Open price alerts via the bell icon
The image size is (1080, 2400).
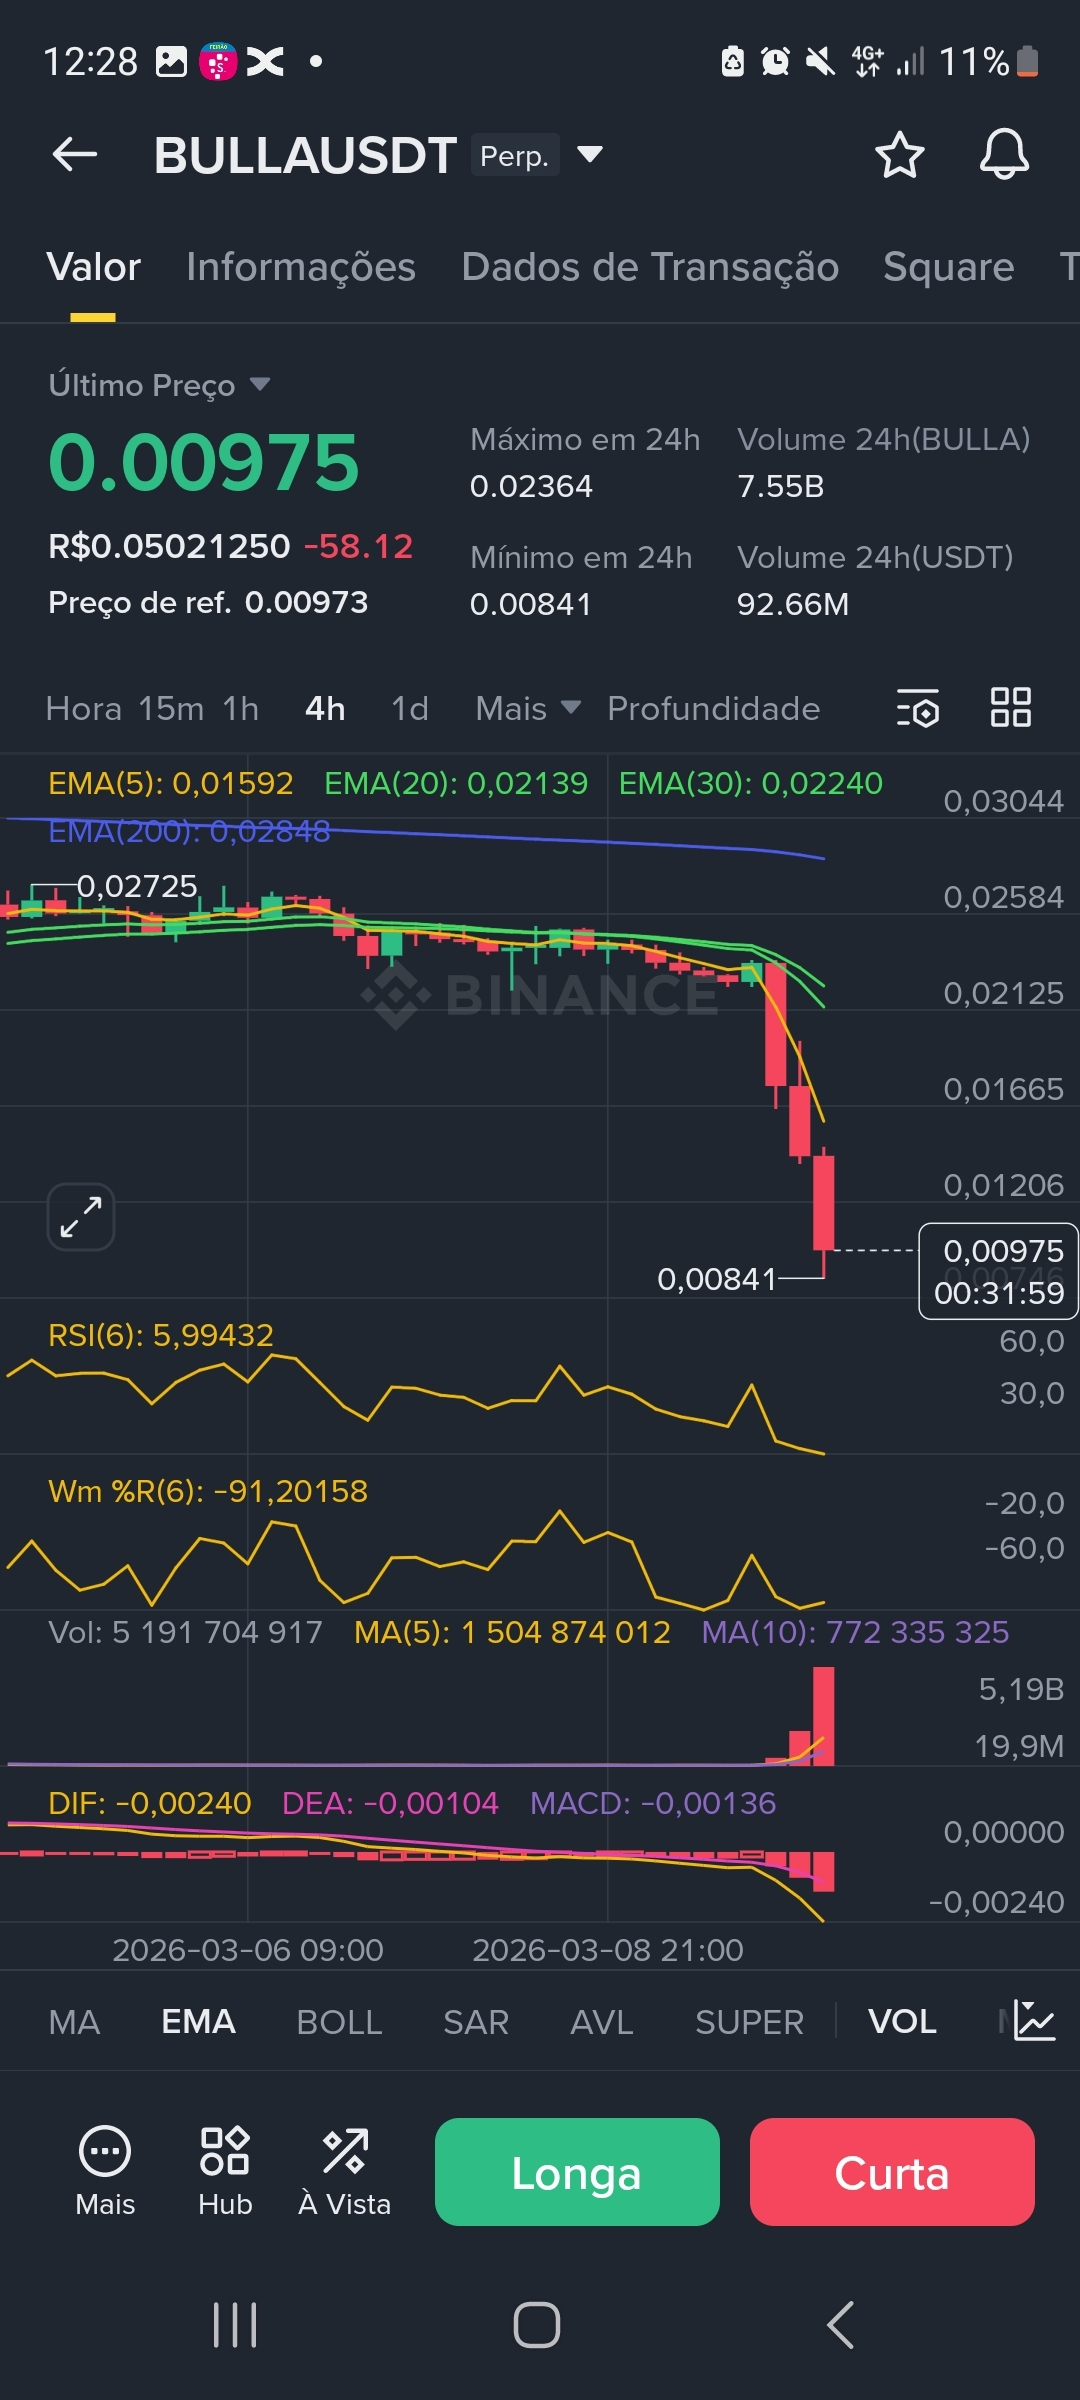1004,155
